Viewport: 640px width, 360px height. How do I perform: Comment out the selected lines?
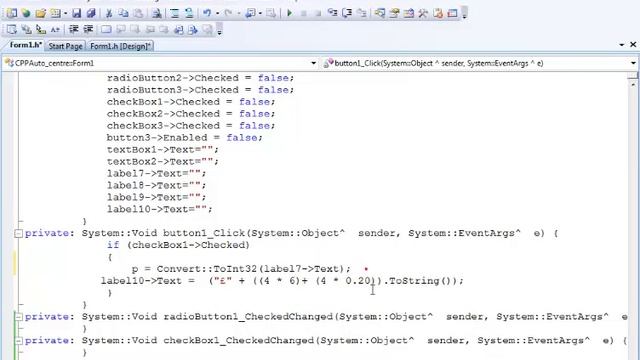[175, 13]
